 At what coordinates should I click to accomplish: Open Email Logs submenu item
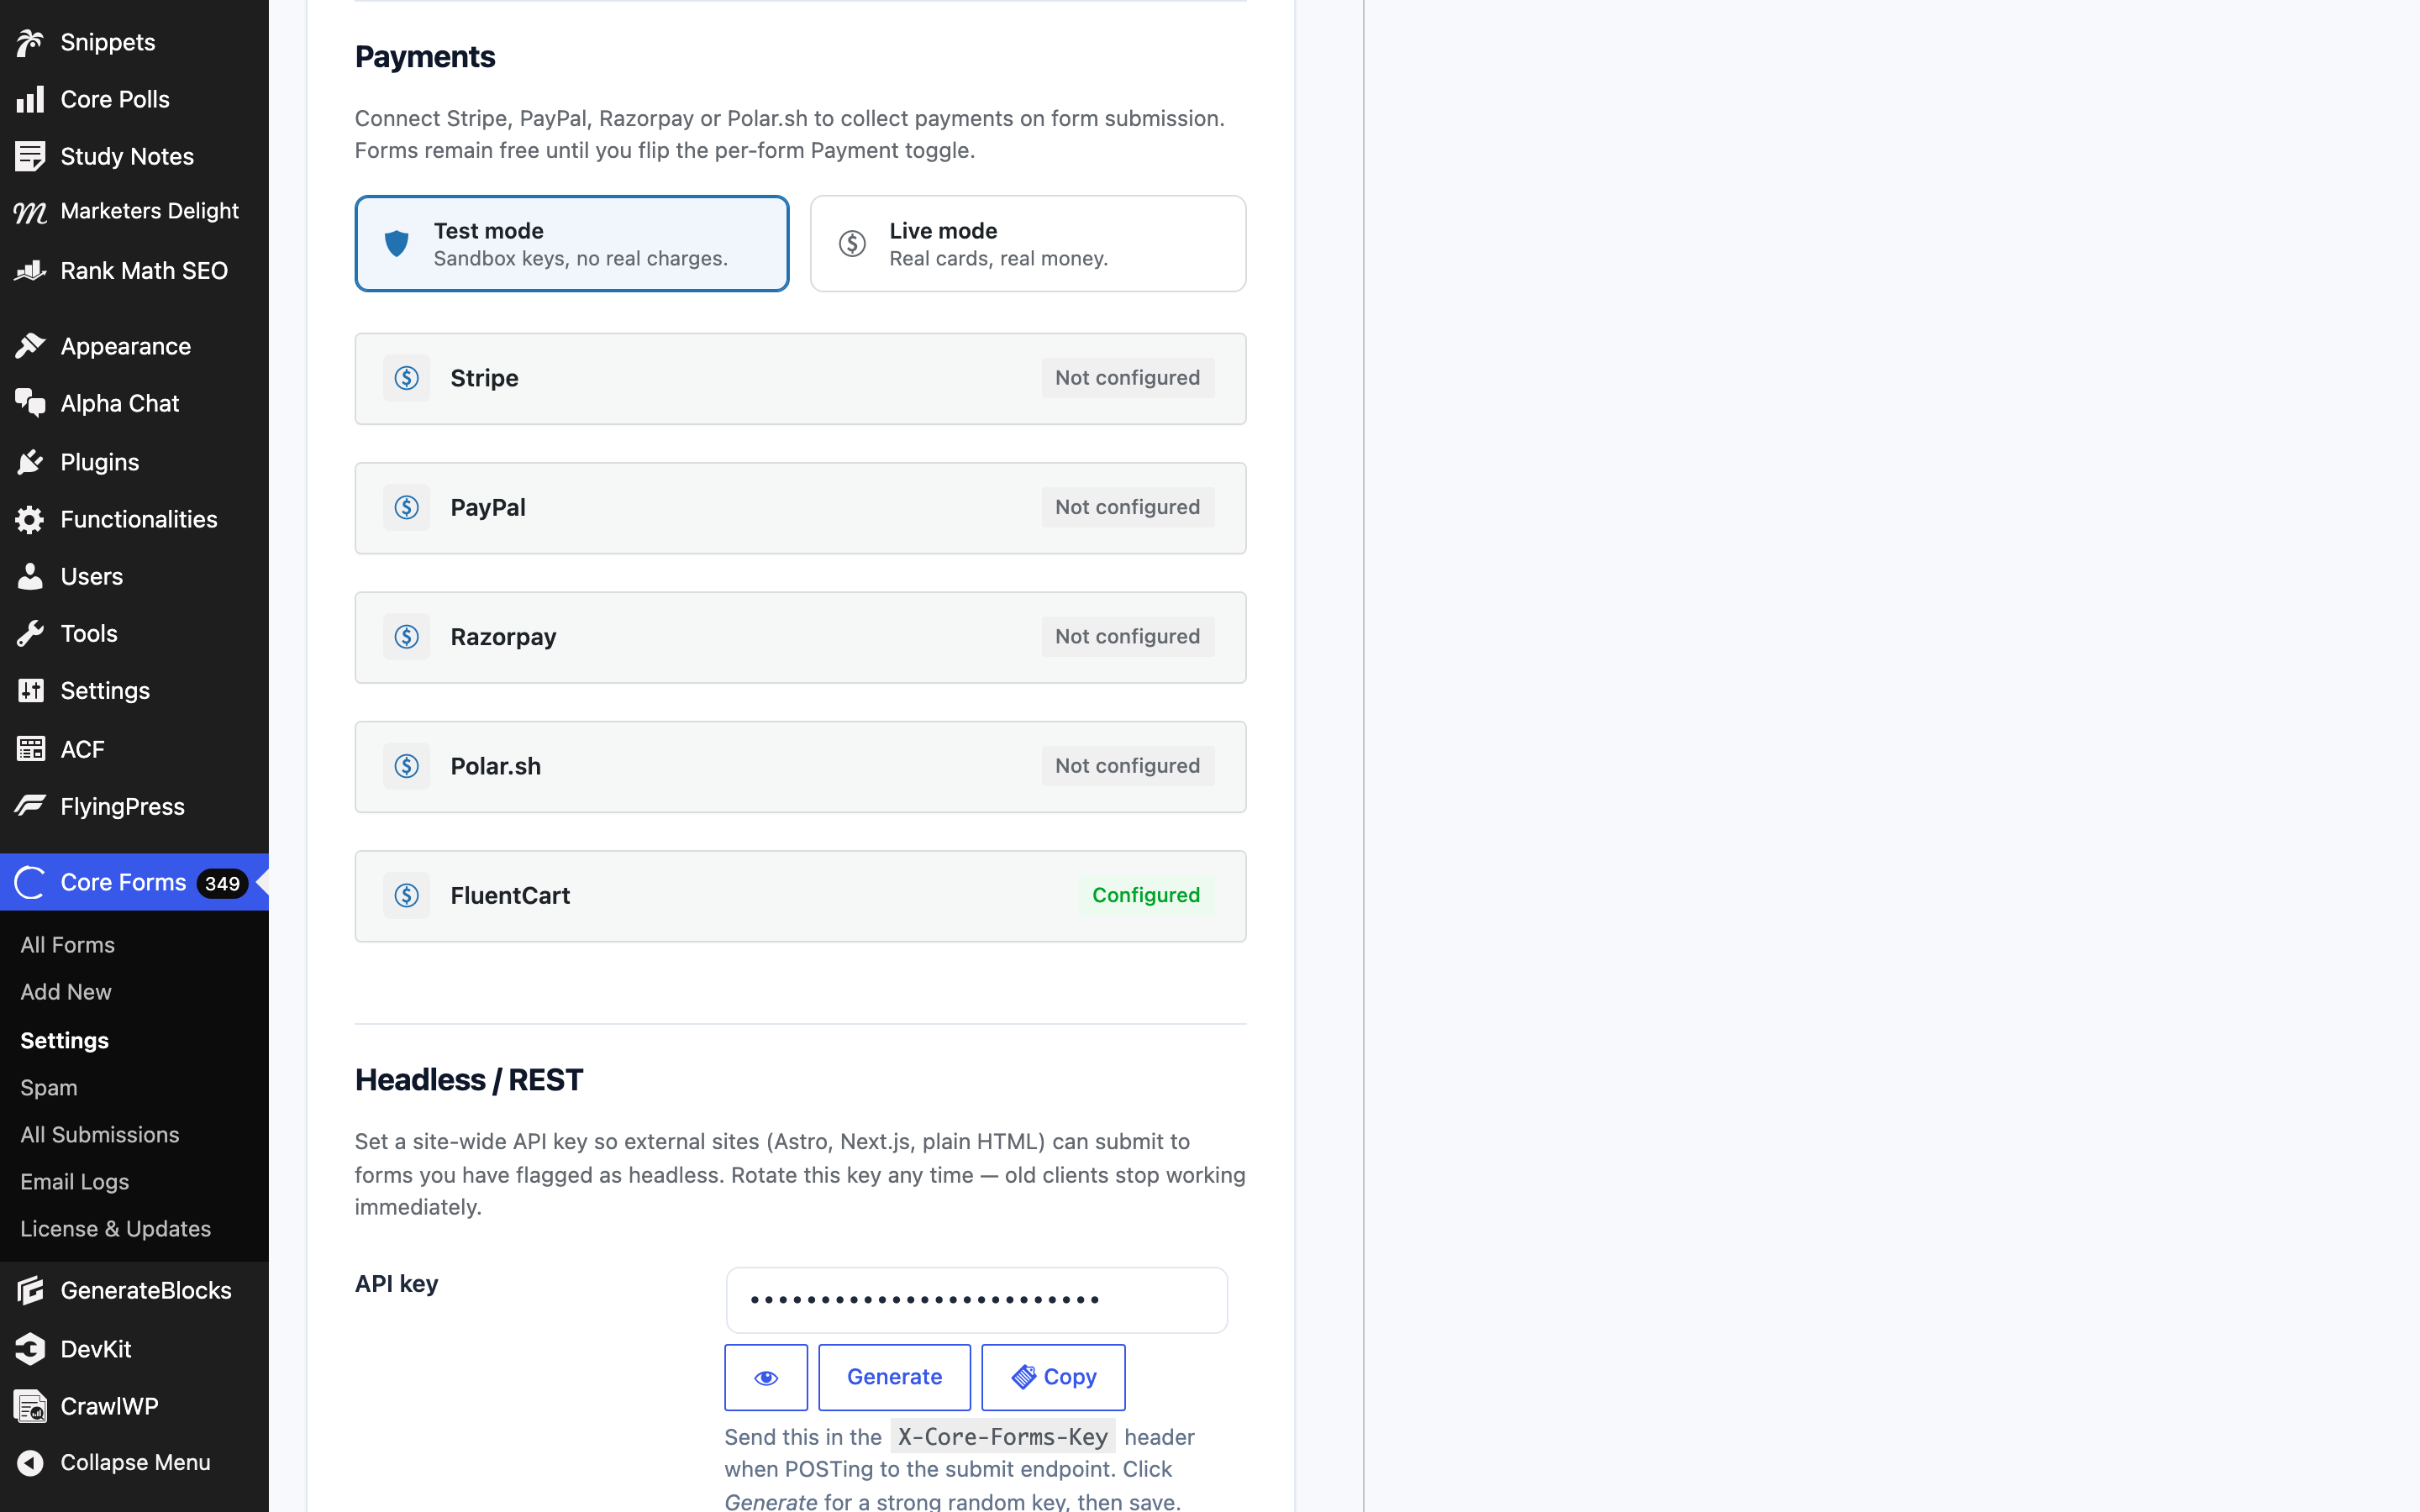pyautogui.click(x=75, y=1181)
